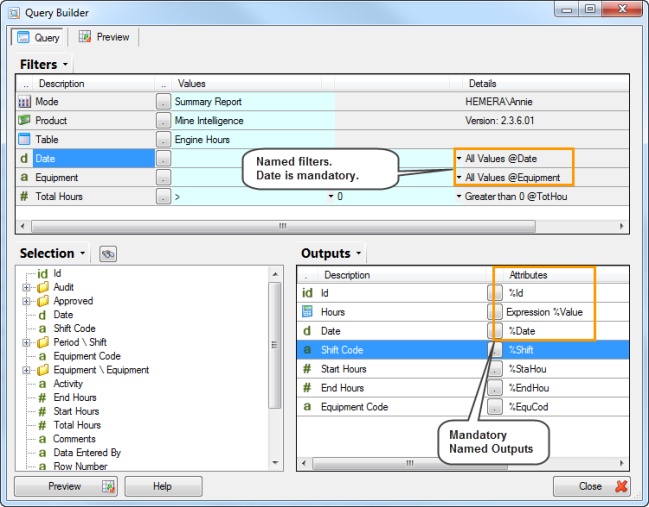Click the id icon in Outputs Id row
The width and height of the screenshot is (649, 507).
click(x=307, y=293)
